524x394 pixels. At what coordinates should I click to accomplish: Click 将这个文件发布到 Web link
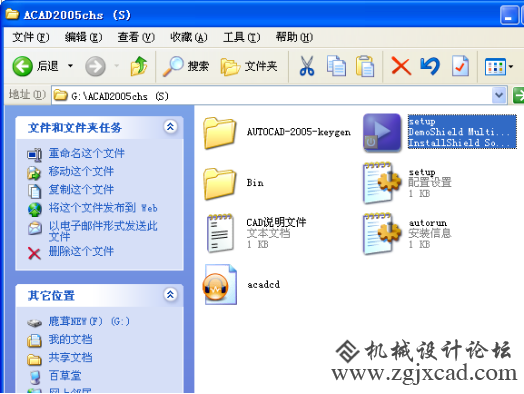[x=103, y=208]
